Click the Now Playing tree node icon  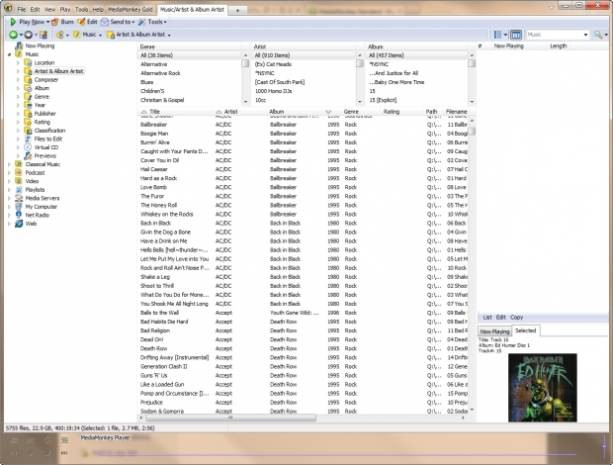18,46
